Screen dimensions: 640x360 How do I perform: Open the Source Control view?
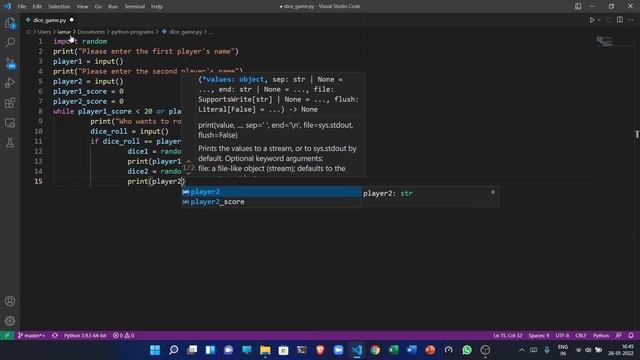coord(10,62)
